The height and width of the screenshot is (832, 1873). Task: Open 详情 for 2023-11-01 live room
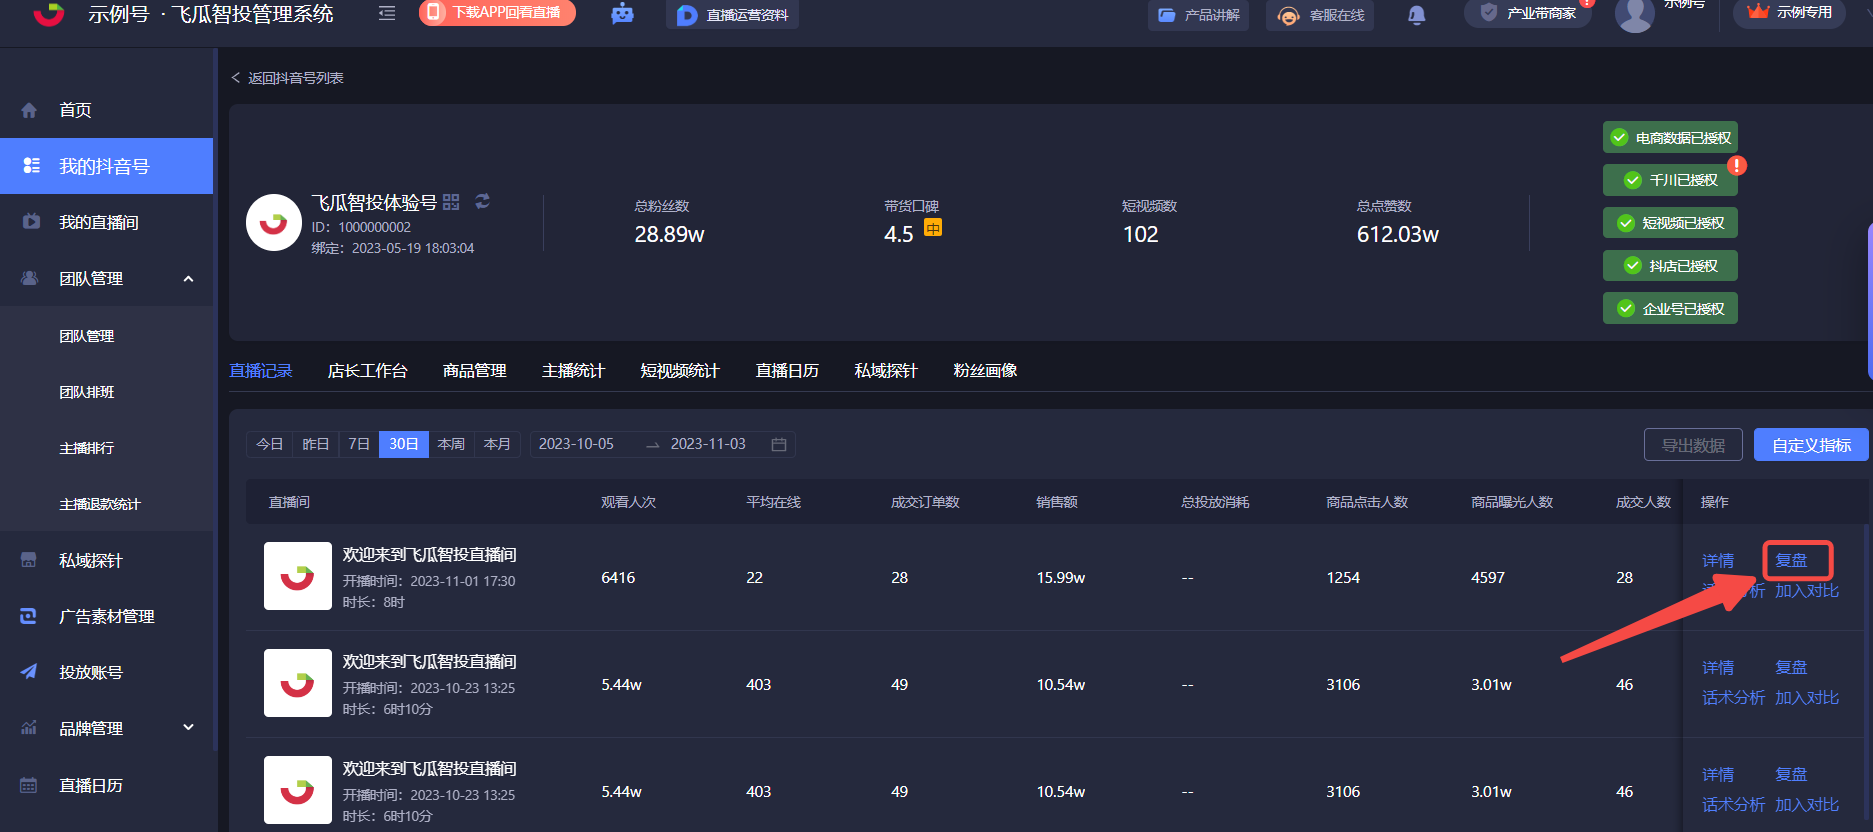pos(1718,561)
